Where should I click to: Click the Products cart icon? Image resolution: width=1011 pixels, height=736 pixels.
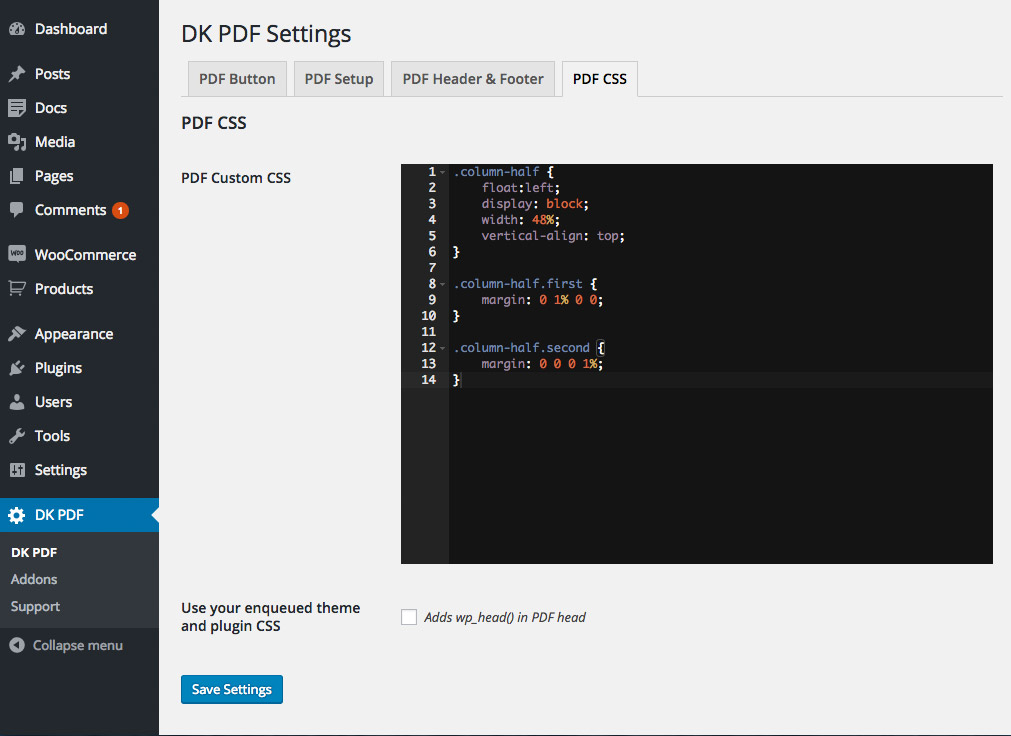[16, 289]
